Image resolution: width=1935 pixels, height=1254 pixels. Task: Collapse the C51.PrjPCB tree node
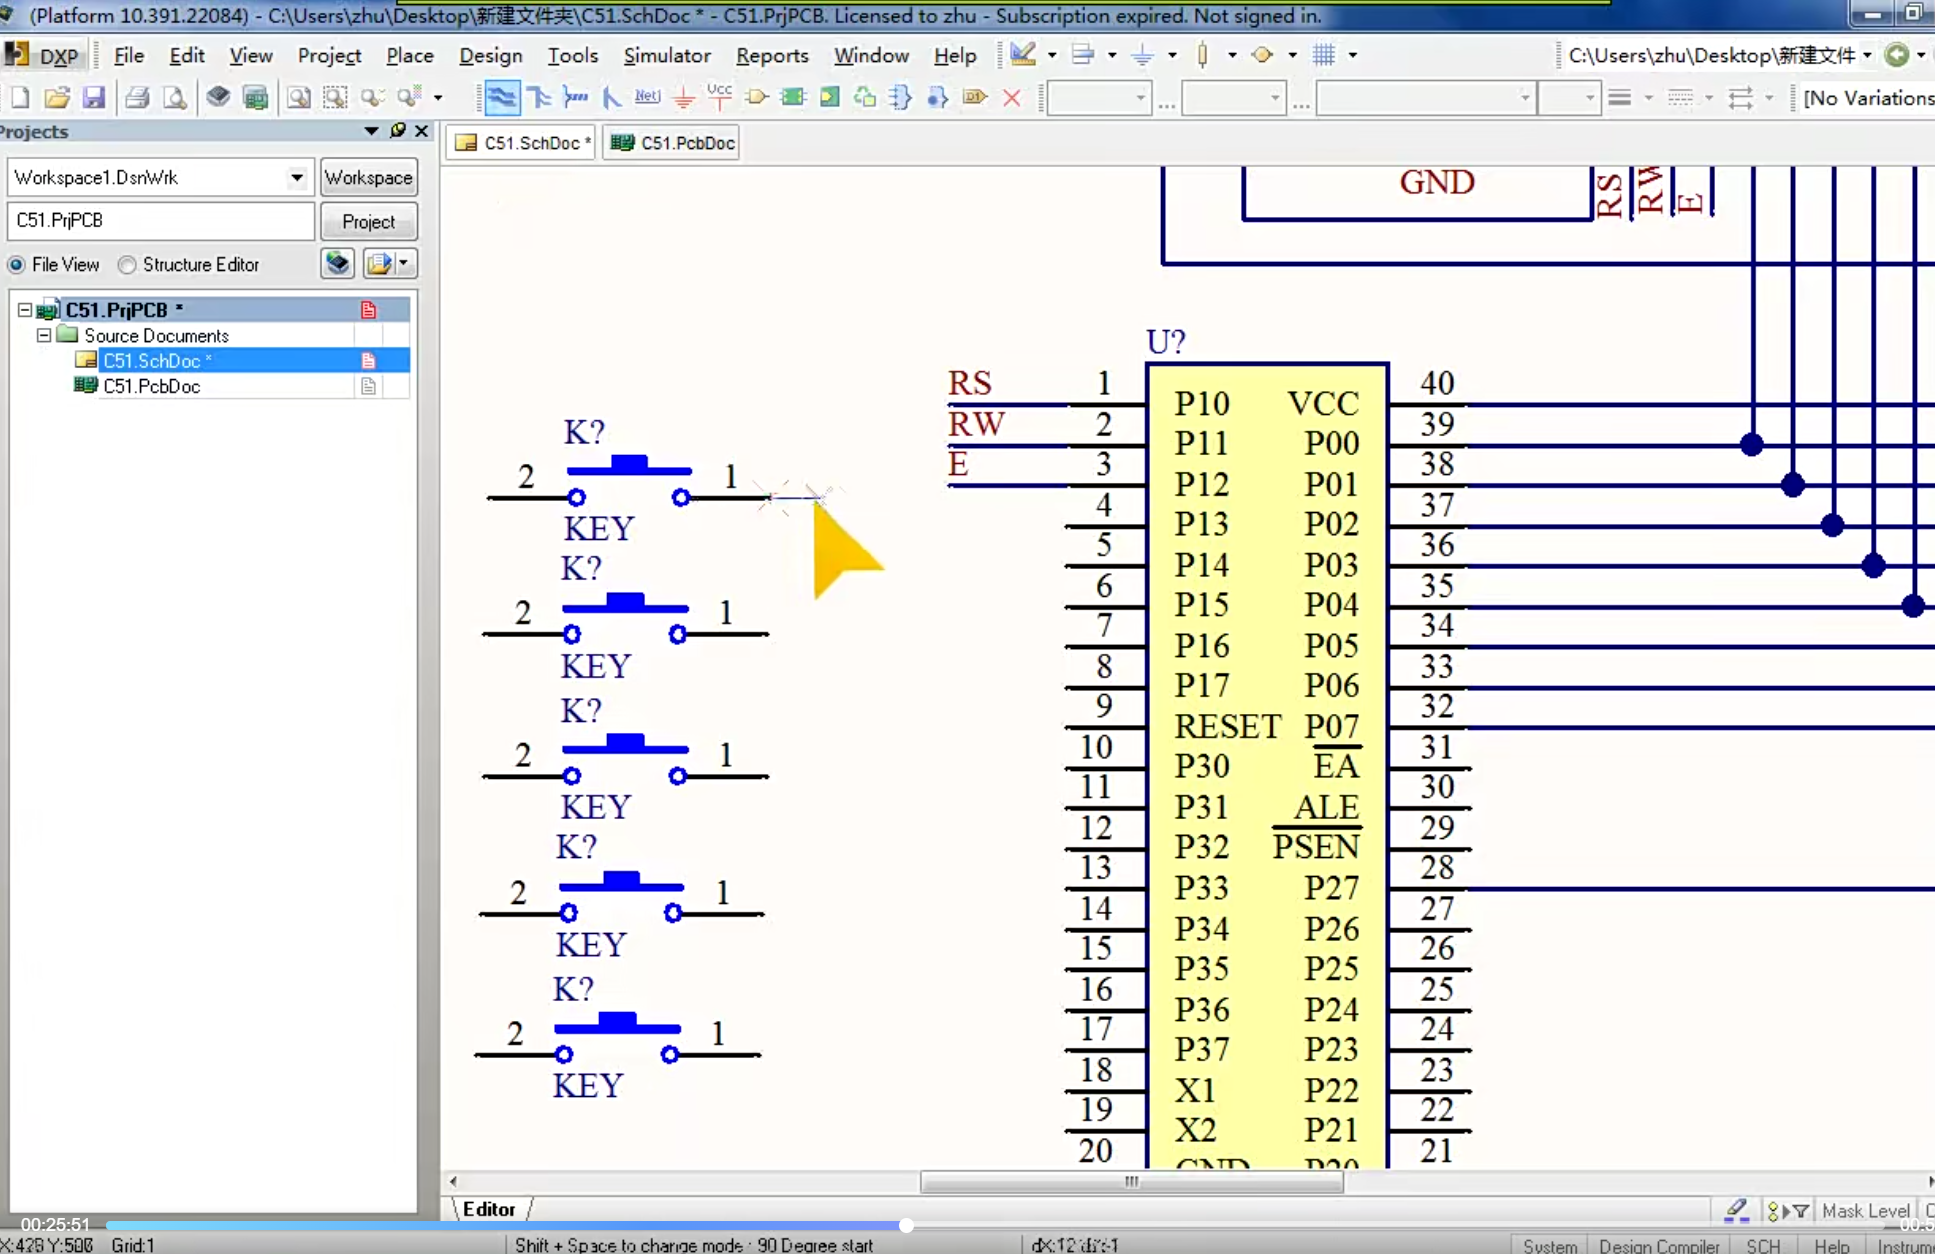25,310
